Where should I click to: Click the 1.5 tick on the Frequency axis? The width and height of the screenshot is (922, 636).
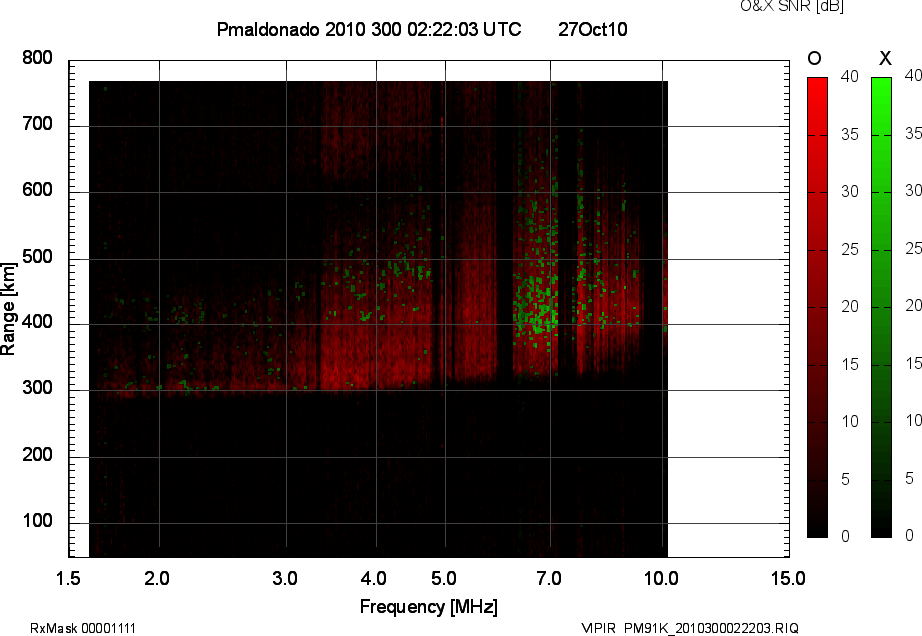68,578
